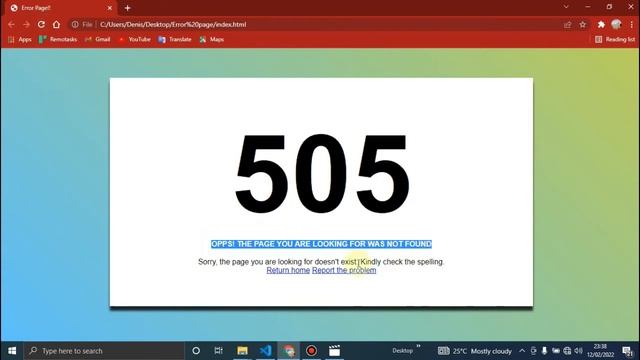Open File Explorer from the taskbar

(x=242, y=351)
